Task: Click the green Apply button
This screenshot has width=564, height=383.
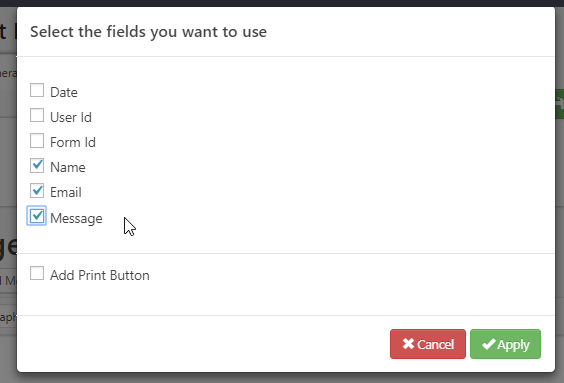Action: coord(505,344)
